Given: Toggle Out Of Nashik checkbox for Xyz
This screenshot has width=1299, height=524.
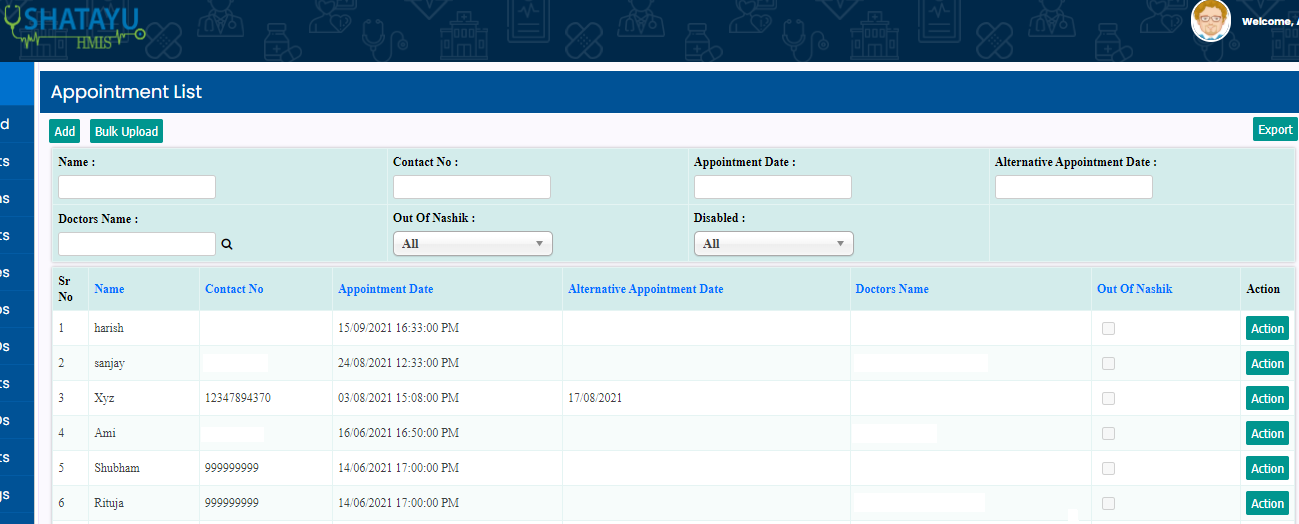Looking at the screenshot, I should click(1108, 399).
